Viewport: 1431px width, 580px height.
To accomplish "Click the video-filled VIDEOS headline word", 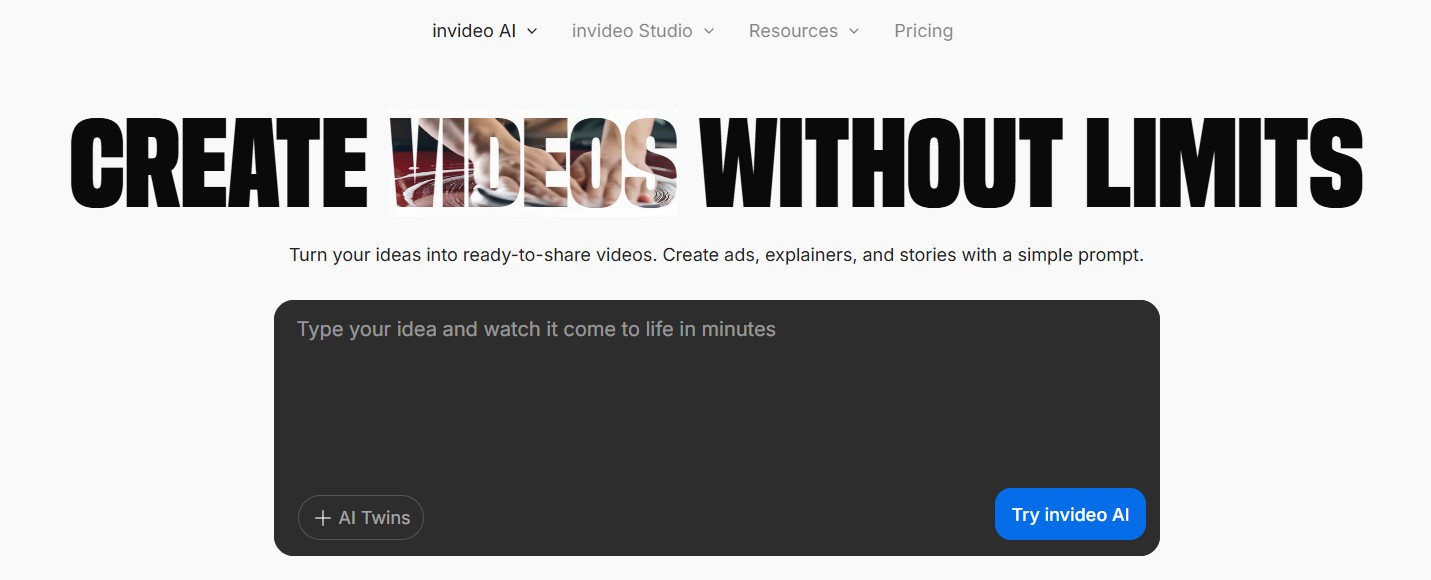I will pyautogui.click(x=533, y=163).
